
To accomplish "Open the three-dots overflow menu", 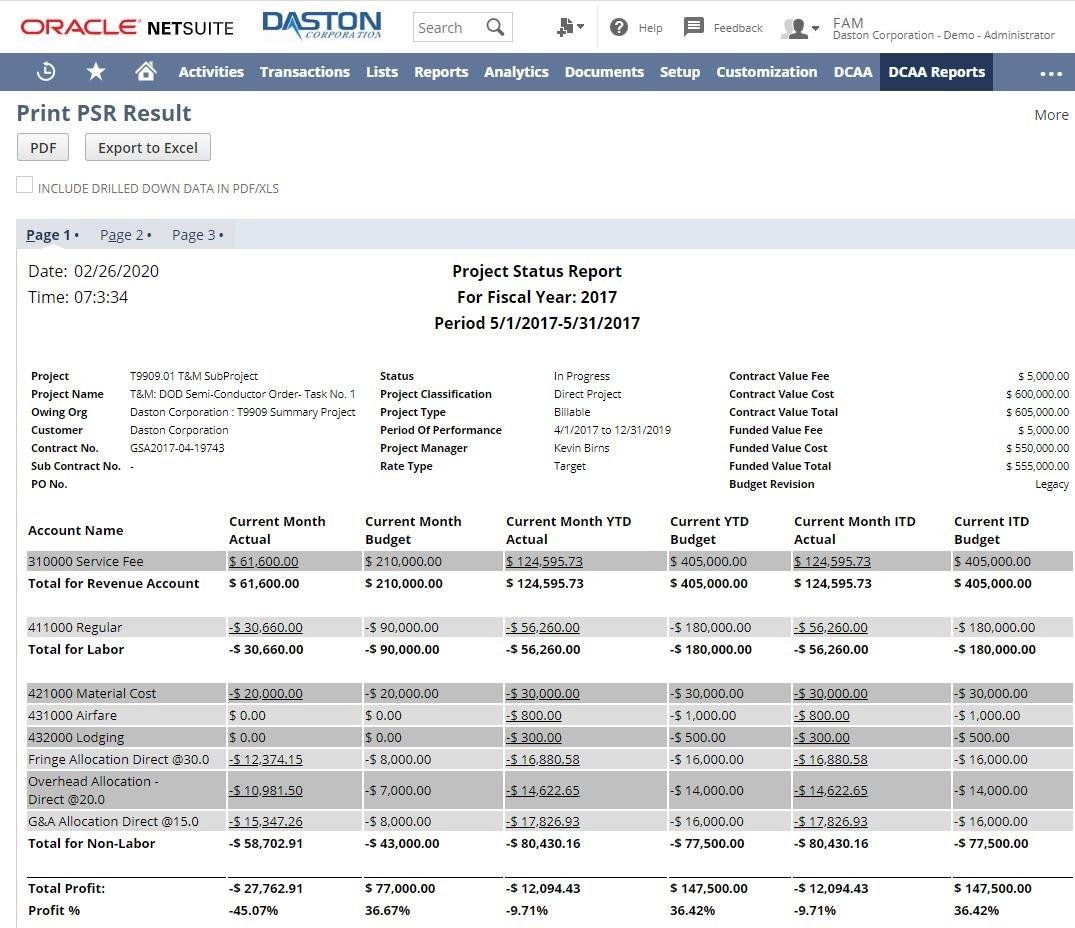I will coord(1051,73).
